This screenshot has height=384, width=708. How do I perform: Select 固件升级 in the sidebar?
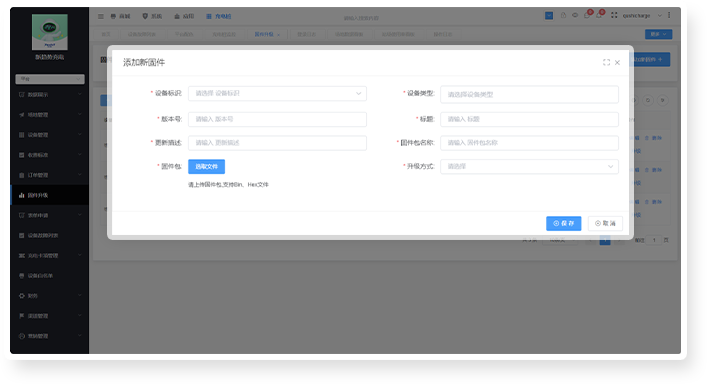[x=50, y=195]
